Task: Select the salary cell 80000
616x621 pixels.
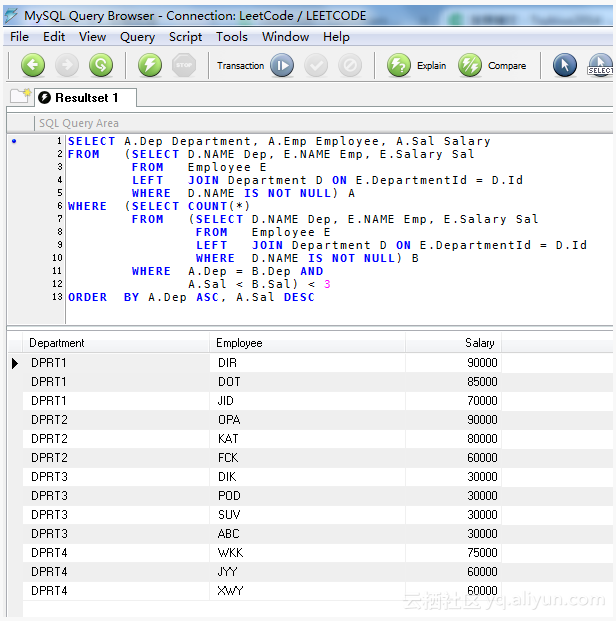Action: pos(453,439)
